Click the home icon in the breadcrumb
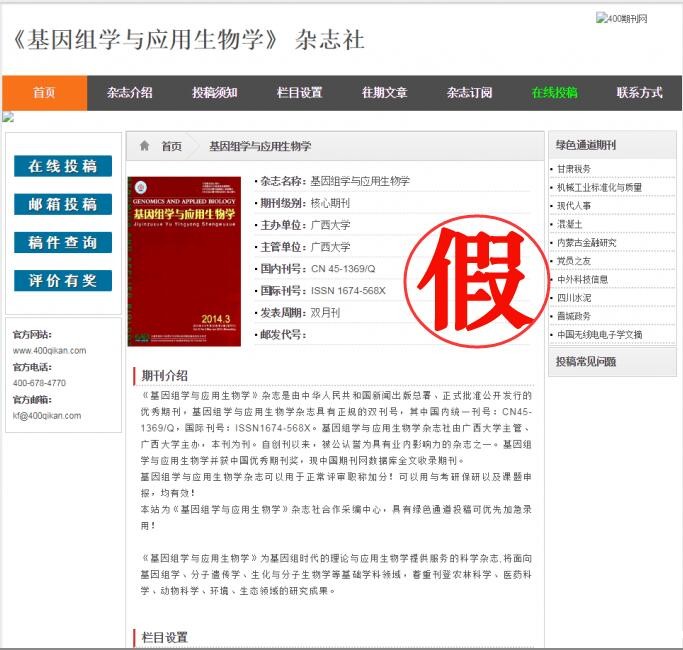This screenshot has width=683, height=650. pos(144,146)
